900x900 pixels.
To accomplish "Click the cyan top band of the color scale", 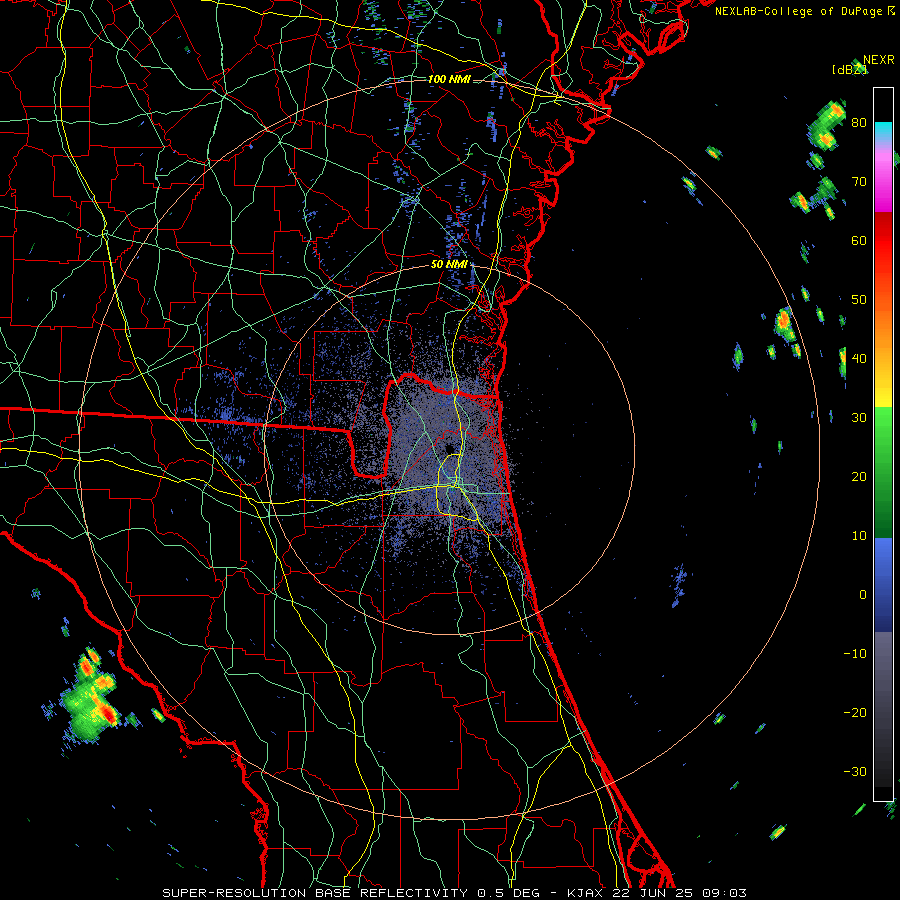I will [883, 132].
